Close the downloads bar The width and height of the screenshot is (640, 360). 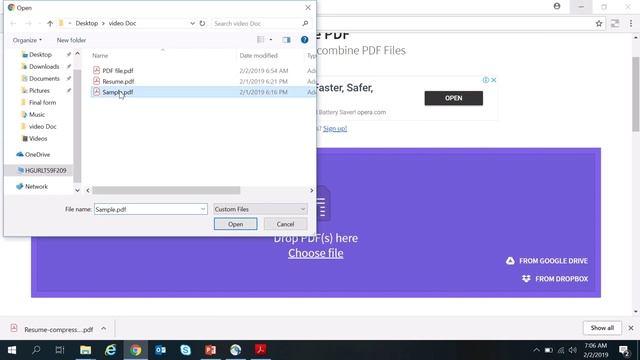coord(631,328)
